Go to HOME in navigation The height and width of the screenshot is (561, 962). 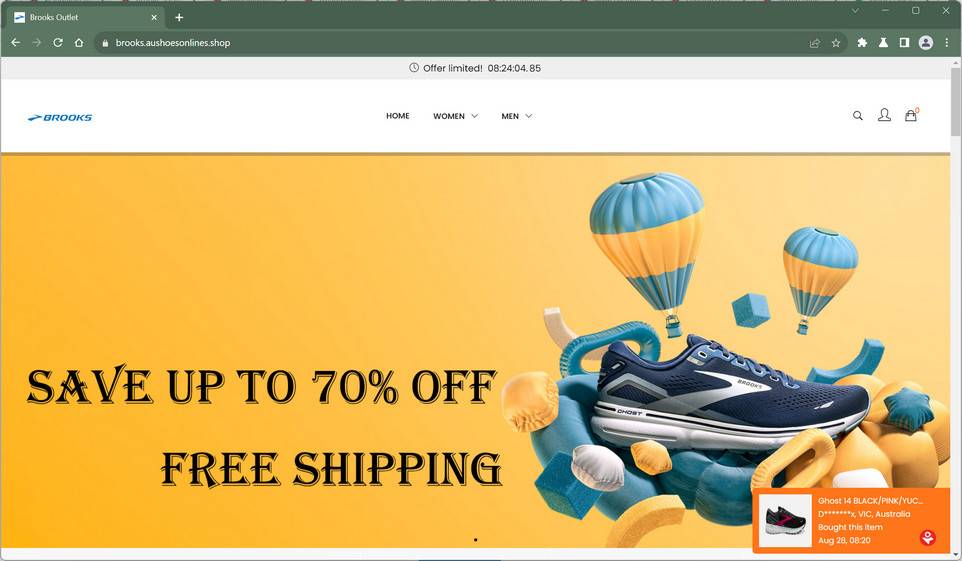click(x=398, y=115)
